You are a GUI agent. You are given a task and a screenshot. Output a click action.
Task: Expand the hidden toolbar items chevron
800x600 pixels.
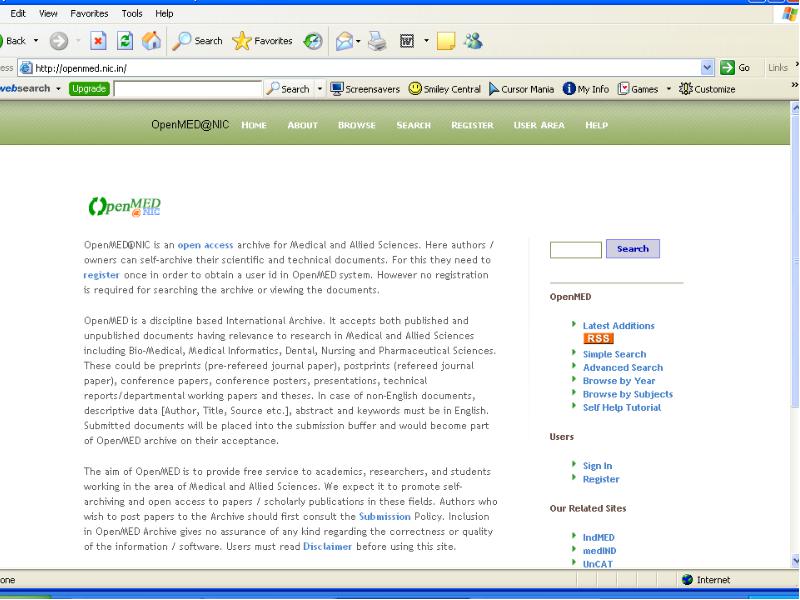(x=794, y=85)
